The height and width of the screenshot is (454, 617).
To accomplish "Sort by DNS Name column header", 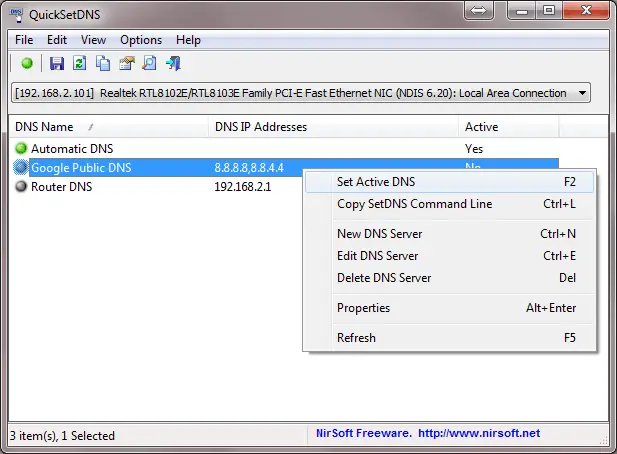I will click(108, 127).
